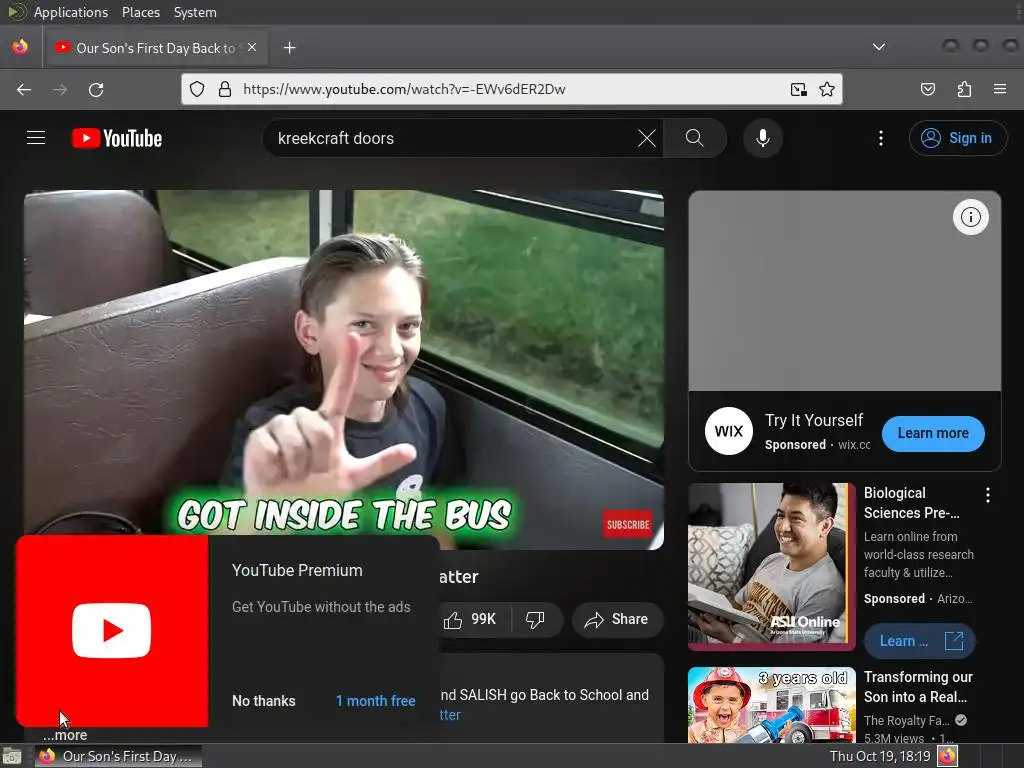Dismiss Premium popup with No thanks
1024x768 pixels.
(x=264, y=701)
